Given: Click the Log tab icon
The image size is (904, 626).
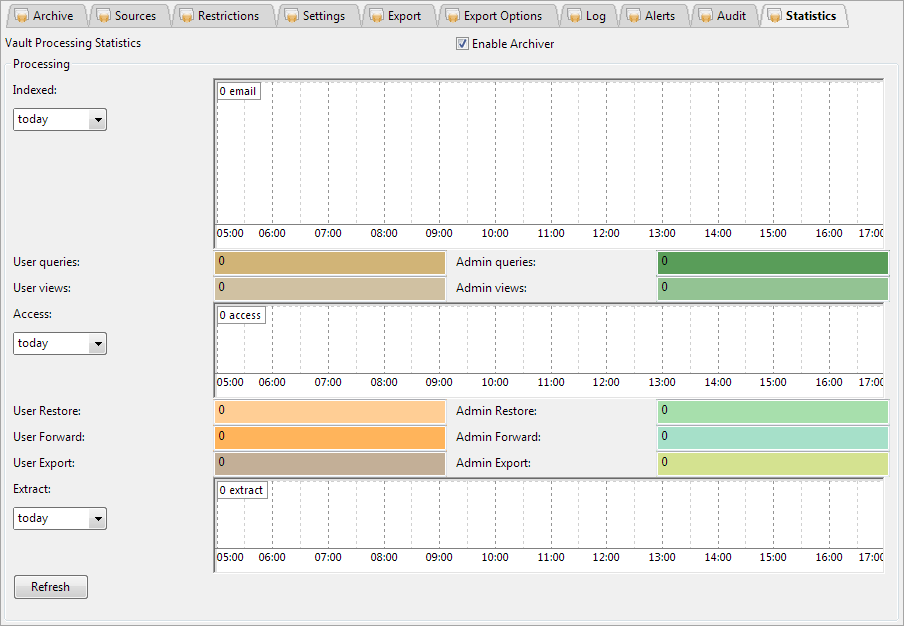Looking at the screenshot, I should (x=575, y=16).
